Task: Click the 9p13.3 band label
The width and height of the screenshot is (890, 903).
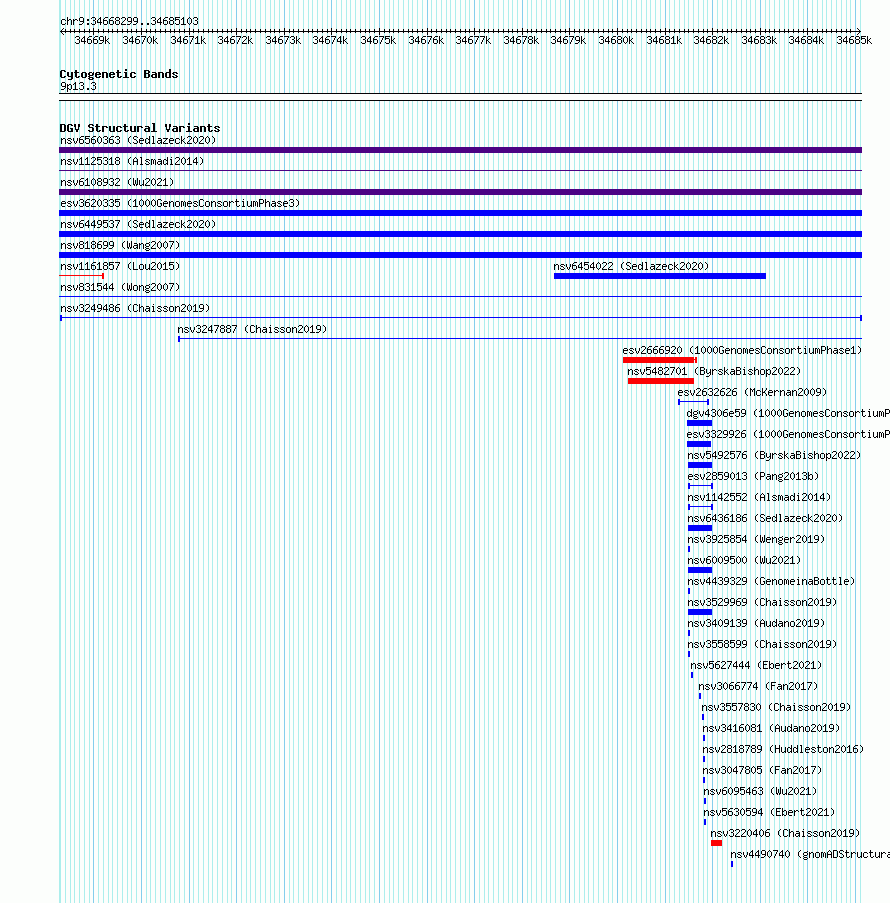Action: pyautogui.click(x=78, y=87)
